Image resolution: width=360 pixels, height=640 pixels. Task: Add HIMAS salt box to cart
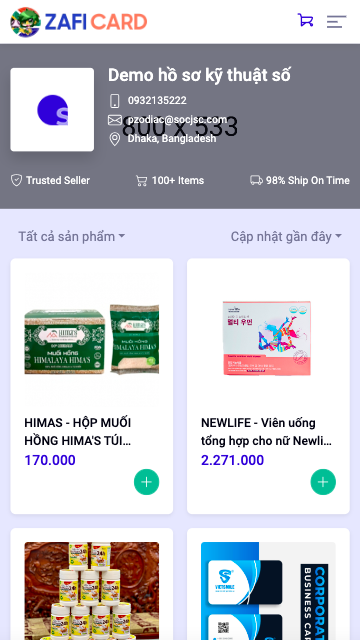coord(147,482)
